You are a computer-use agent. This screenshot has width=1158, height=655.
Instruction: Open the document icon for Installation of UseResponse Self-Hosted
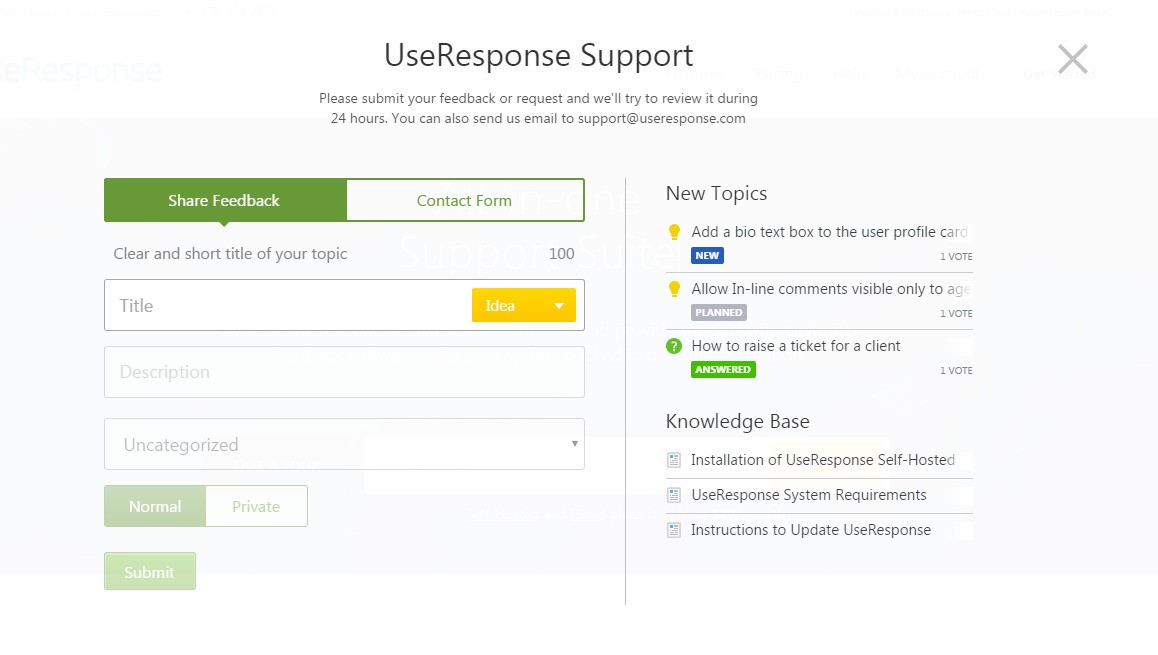click(x=674, y=460)
